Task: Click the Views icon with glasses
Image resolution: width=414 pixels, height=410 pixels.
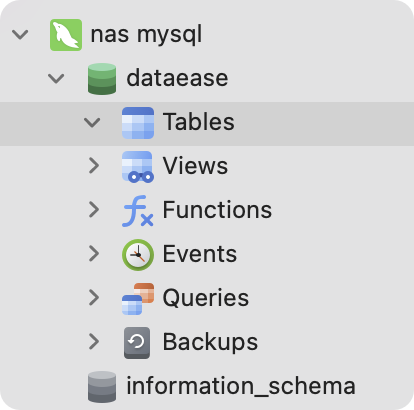Action: 138,167
